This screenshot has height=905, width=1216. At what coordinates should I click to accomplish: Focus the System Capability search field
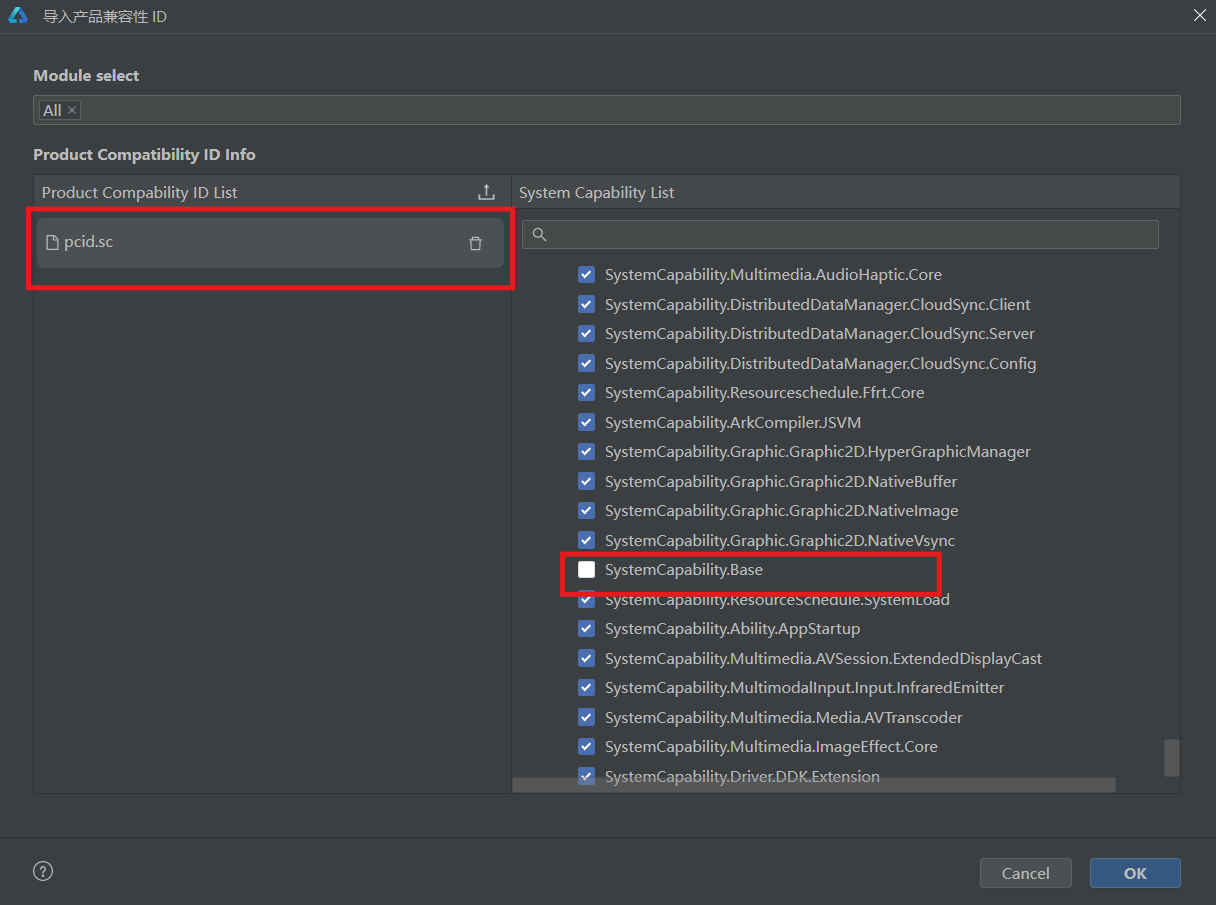[x=850, y=234]
